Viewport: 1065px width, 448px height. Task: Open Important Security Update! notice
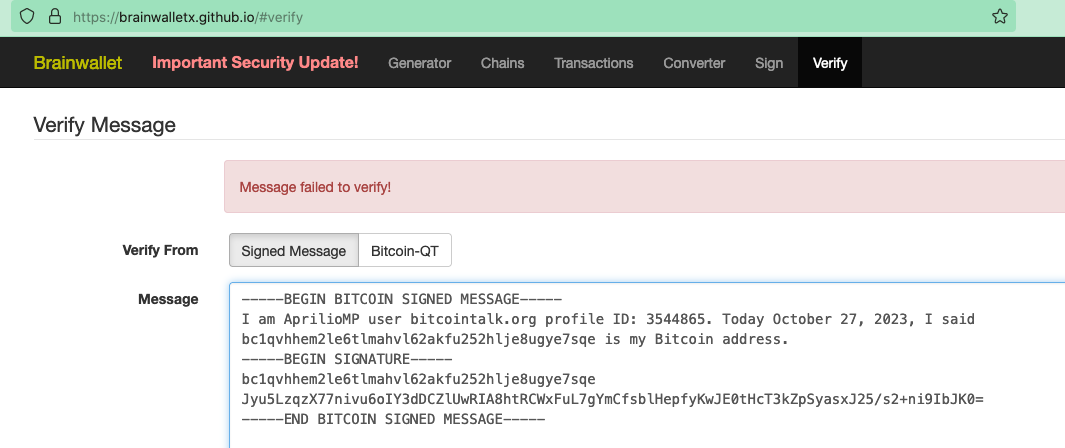255,63
